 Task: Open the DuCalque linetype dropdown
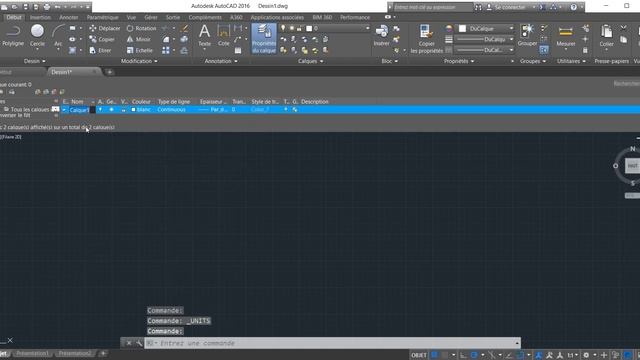tap(511, 50)
